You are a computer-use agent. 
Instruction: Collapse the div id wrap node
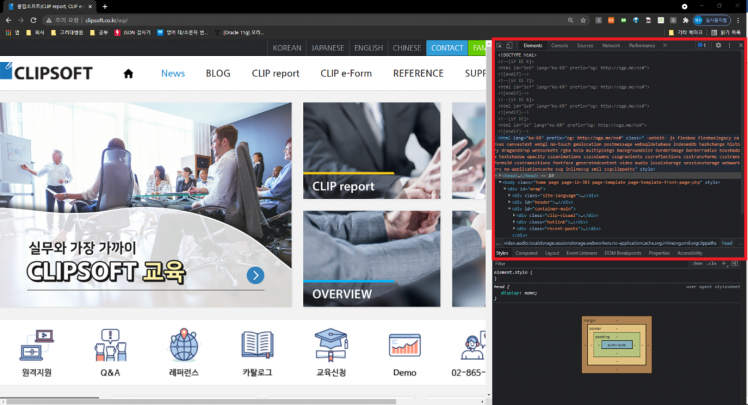pyautogui.click(x=505, y=189)
